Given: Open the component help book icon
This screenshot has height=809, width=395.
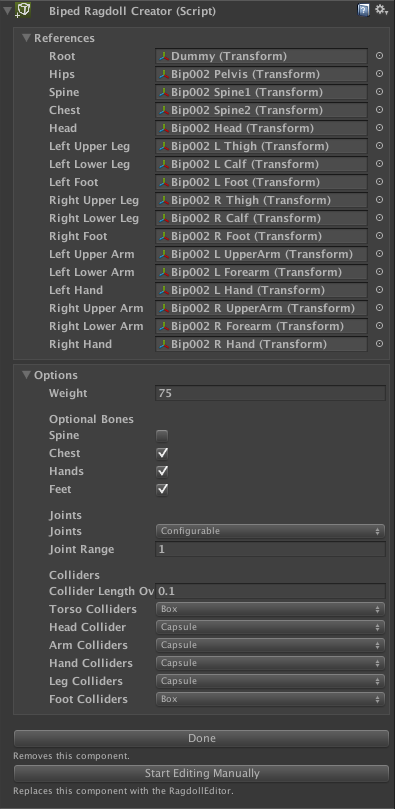Looking at the screenshot, I should coord(363,10).
